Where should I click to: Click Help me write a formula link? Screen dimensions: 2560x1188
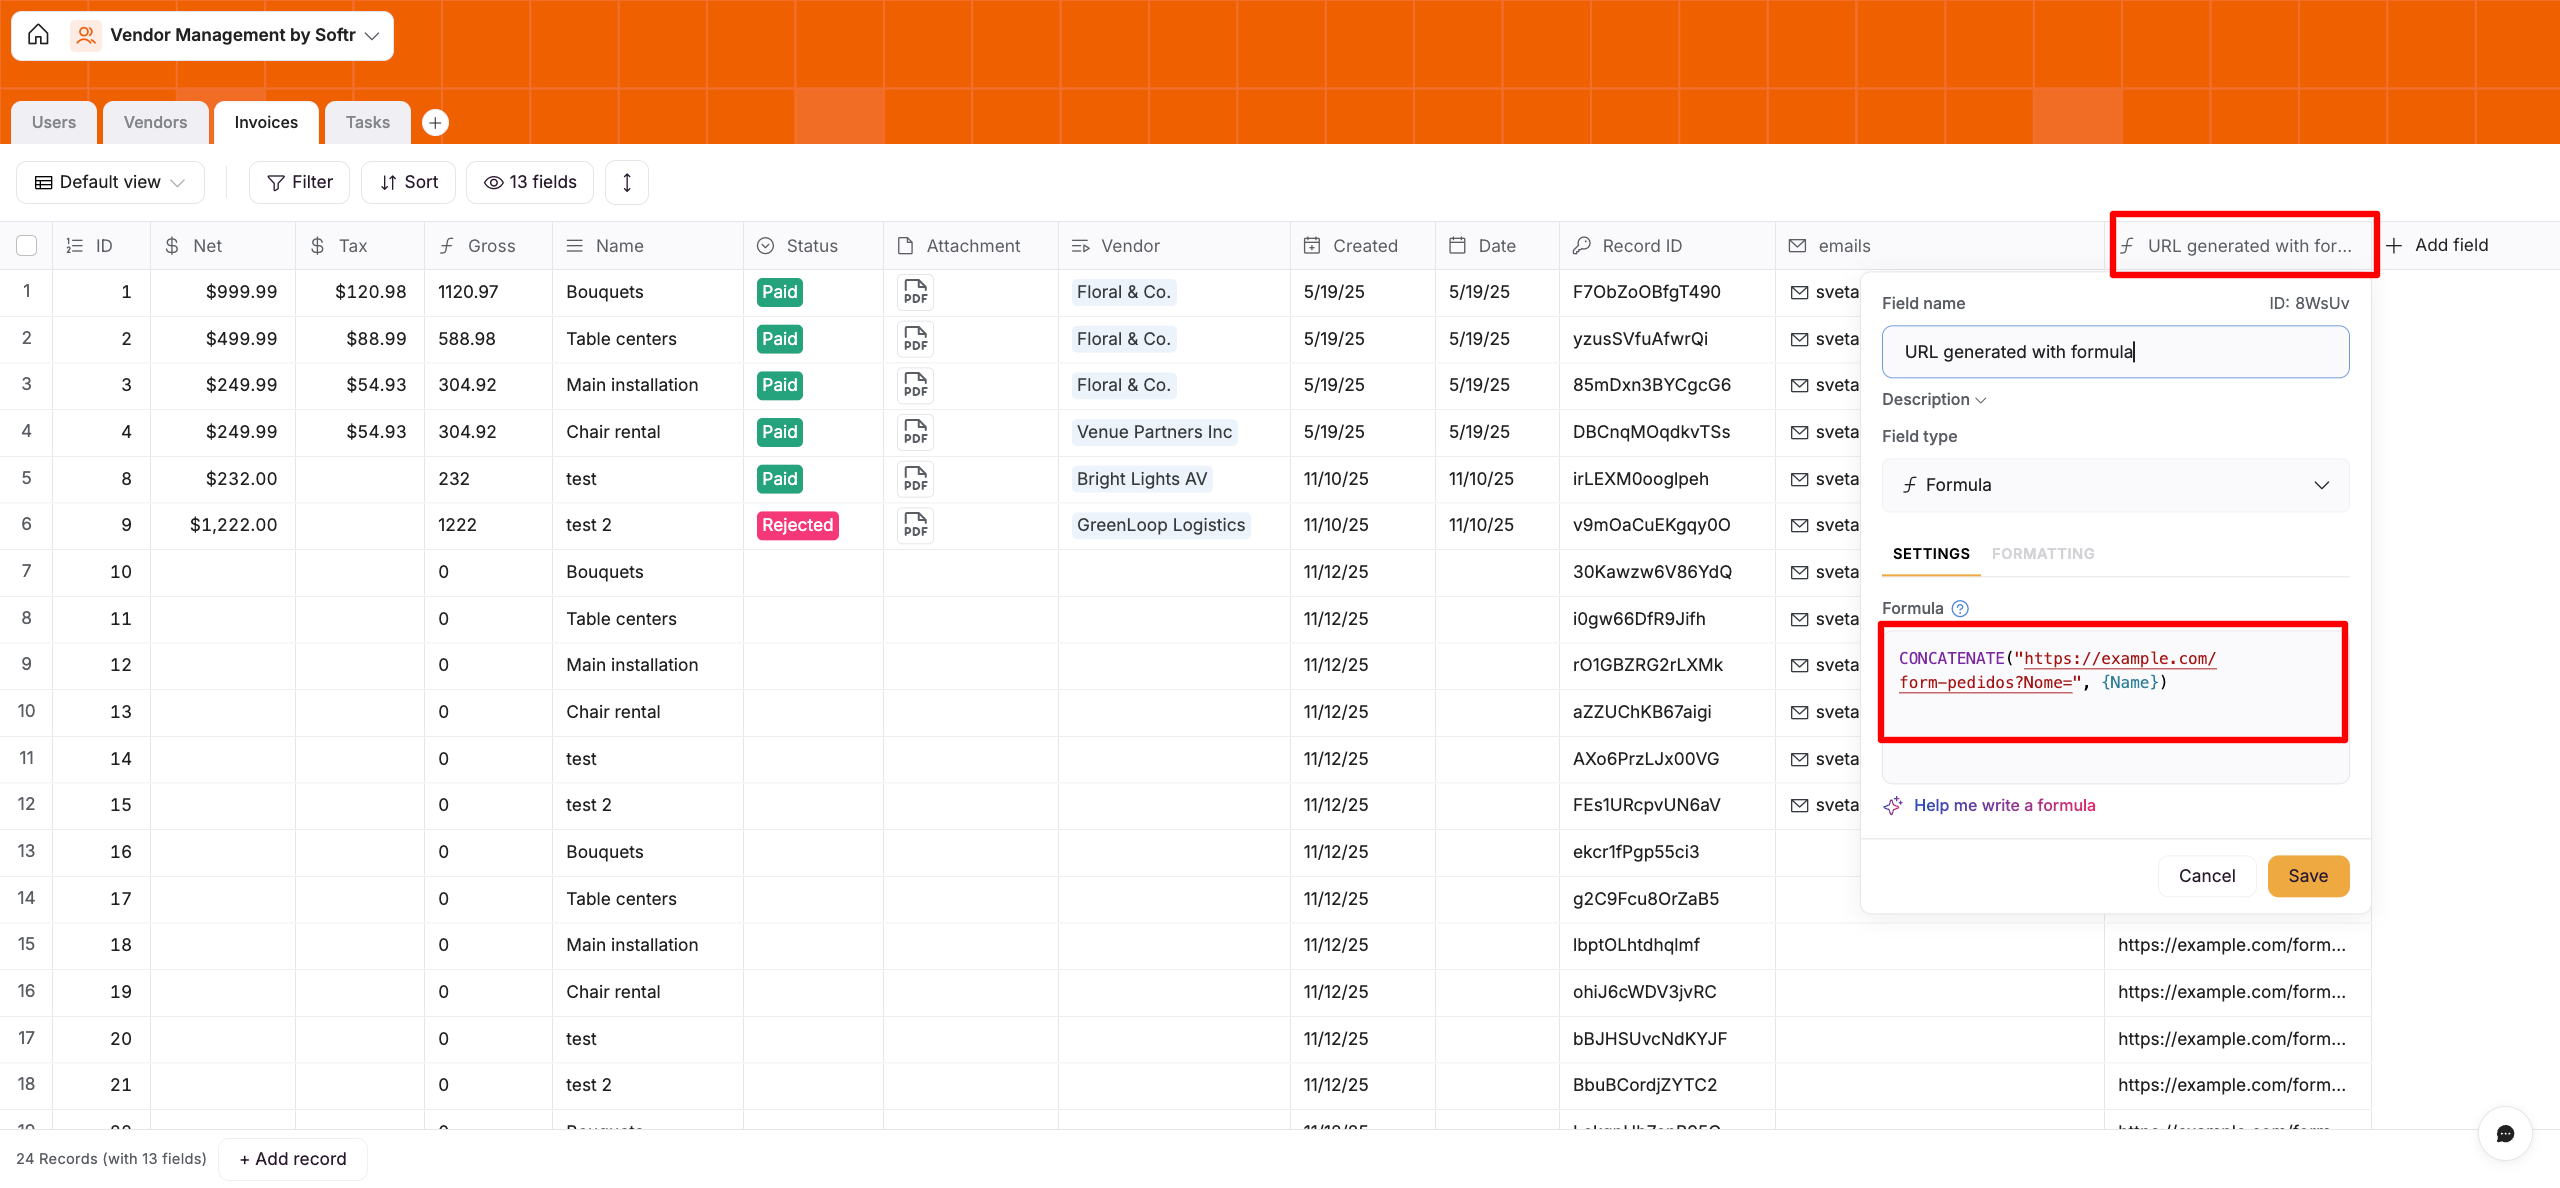coord(2004,805)
